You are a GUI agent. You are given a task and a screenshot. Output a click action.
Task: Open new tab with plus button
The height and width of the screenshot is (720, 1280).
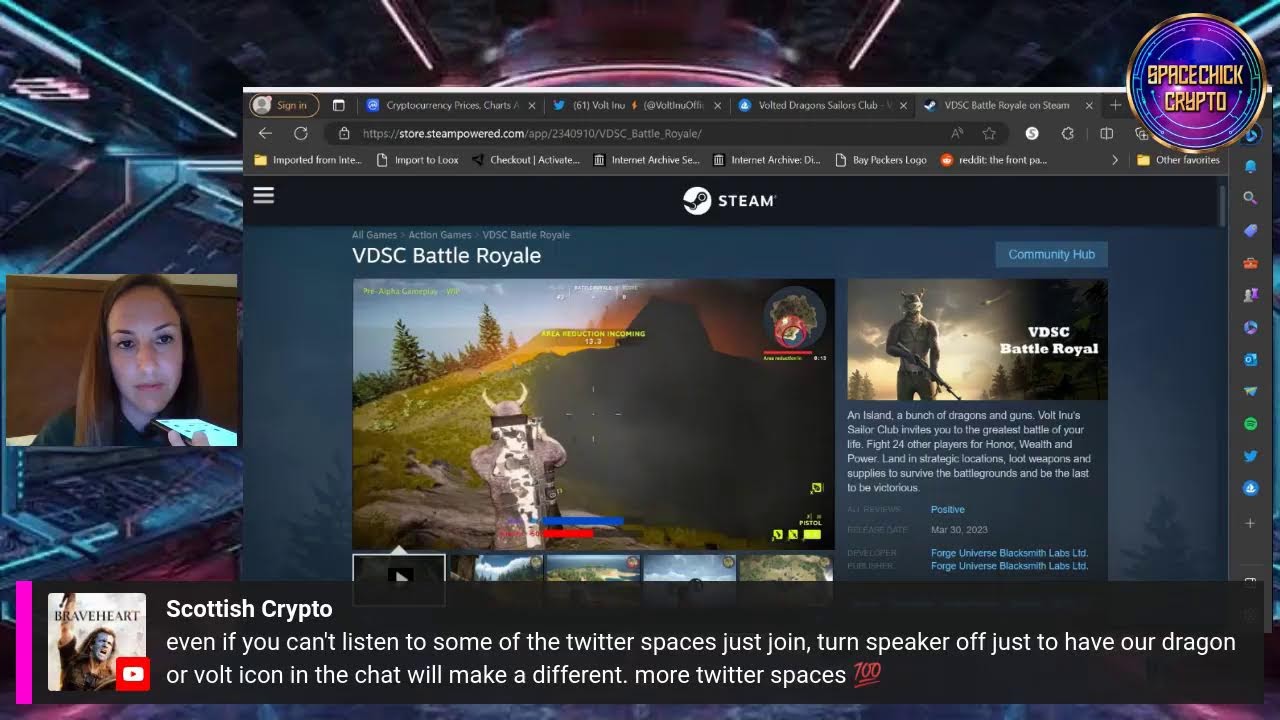(1115, 105)
